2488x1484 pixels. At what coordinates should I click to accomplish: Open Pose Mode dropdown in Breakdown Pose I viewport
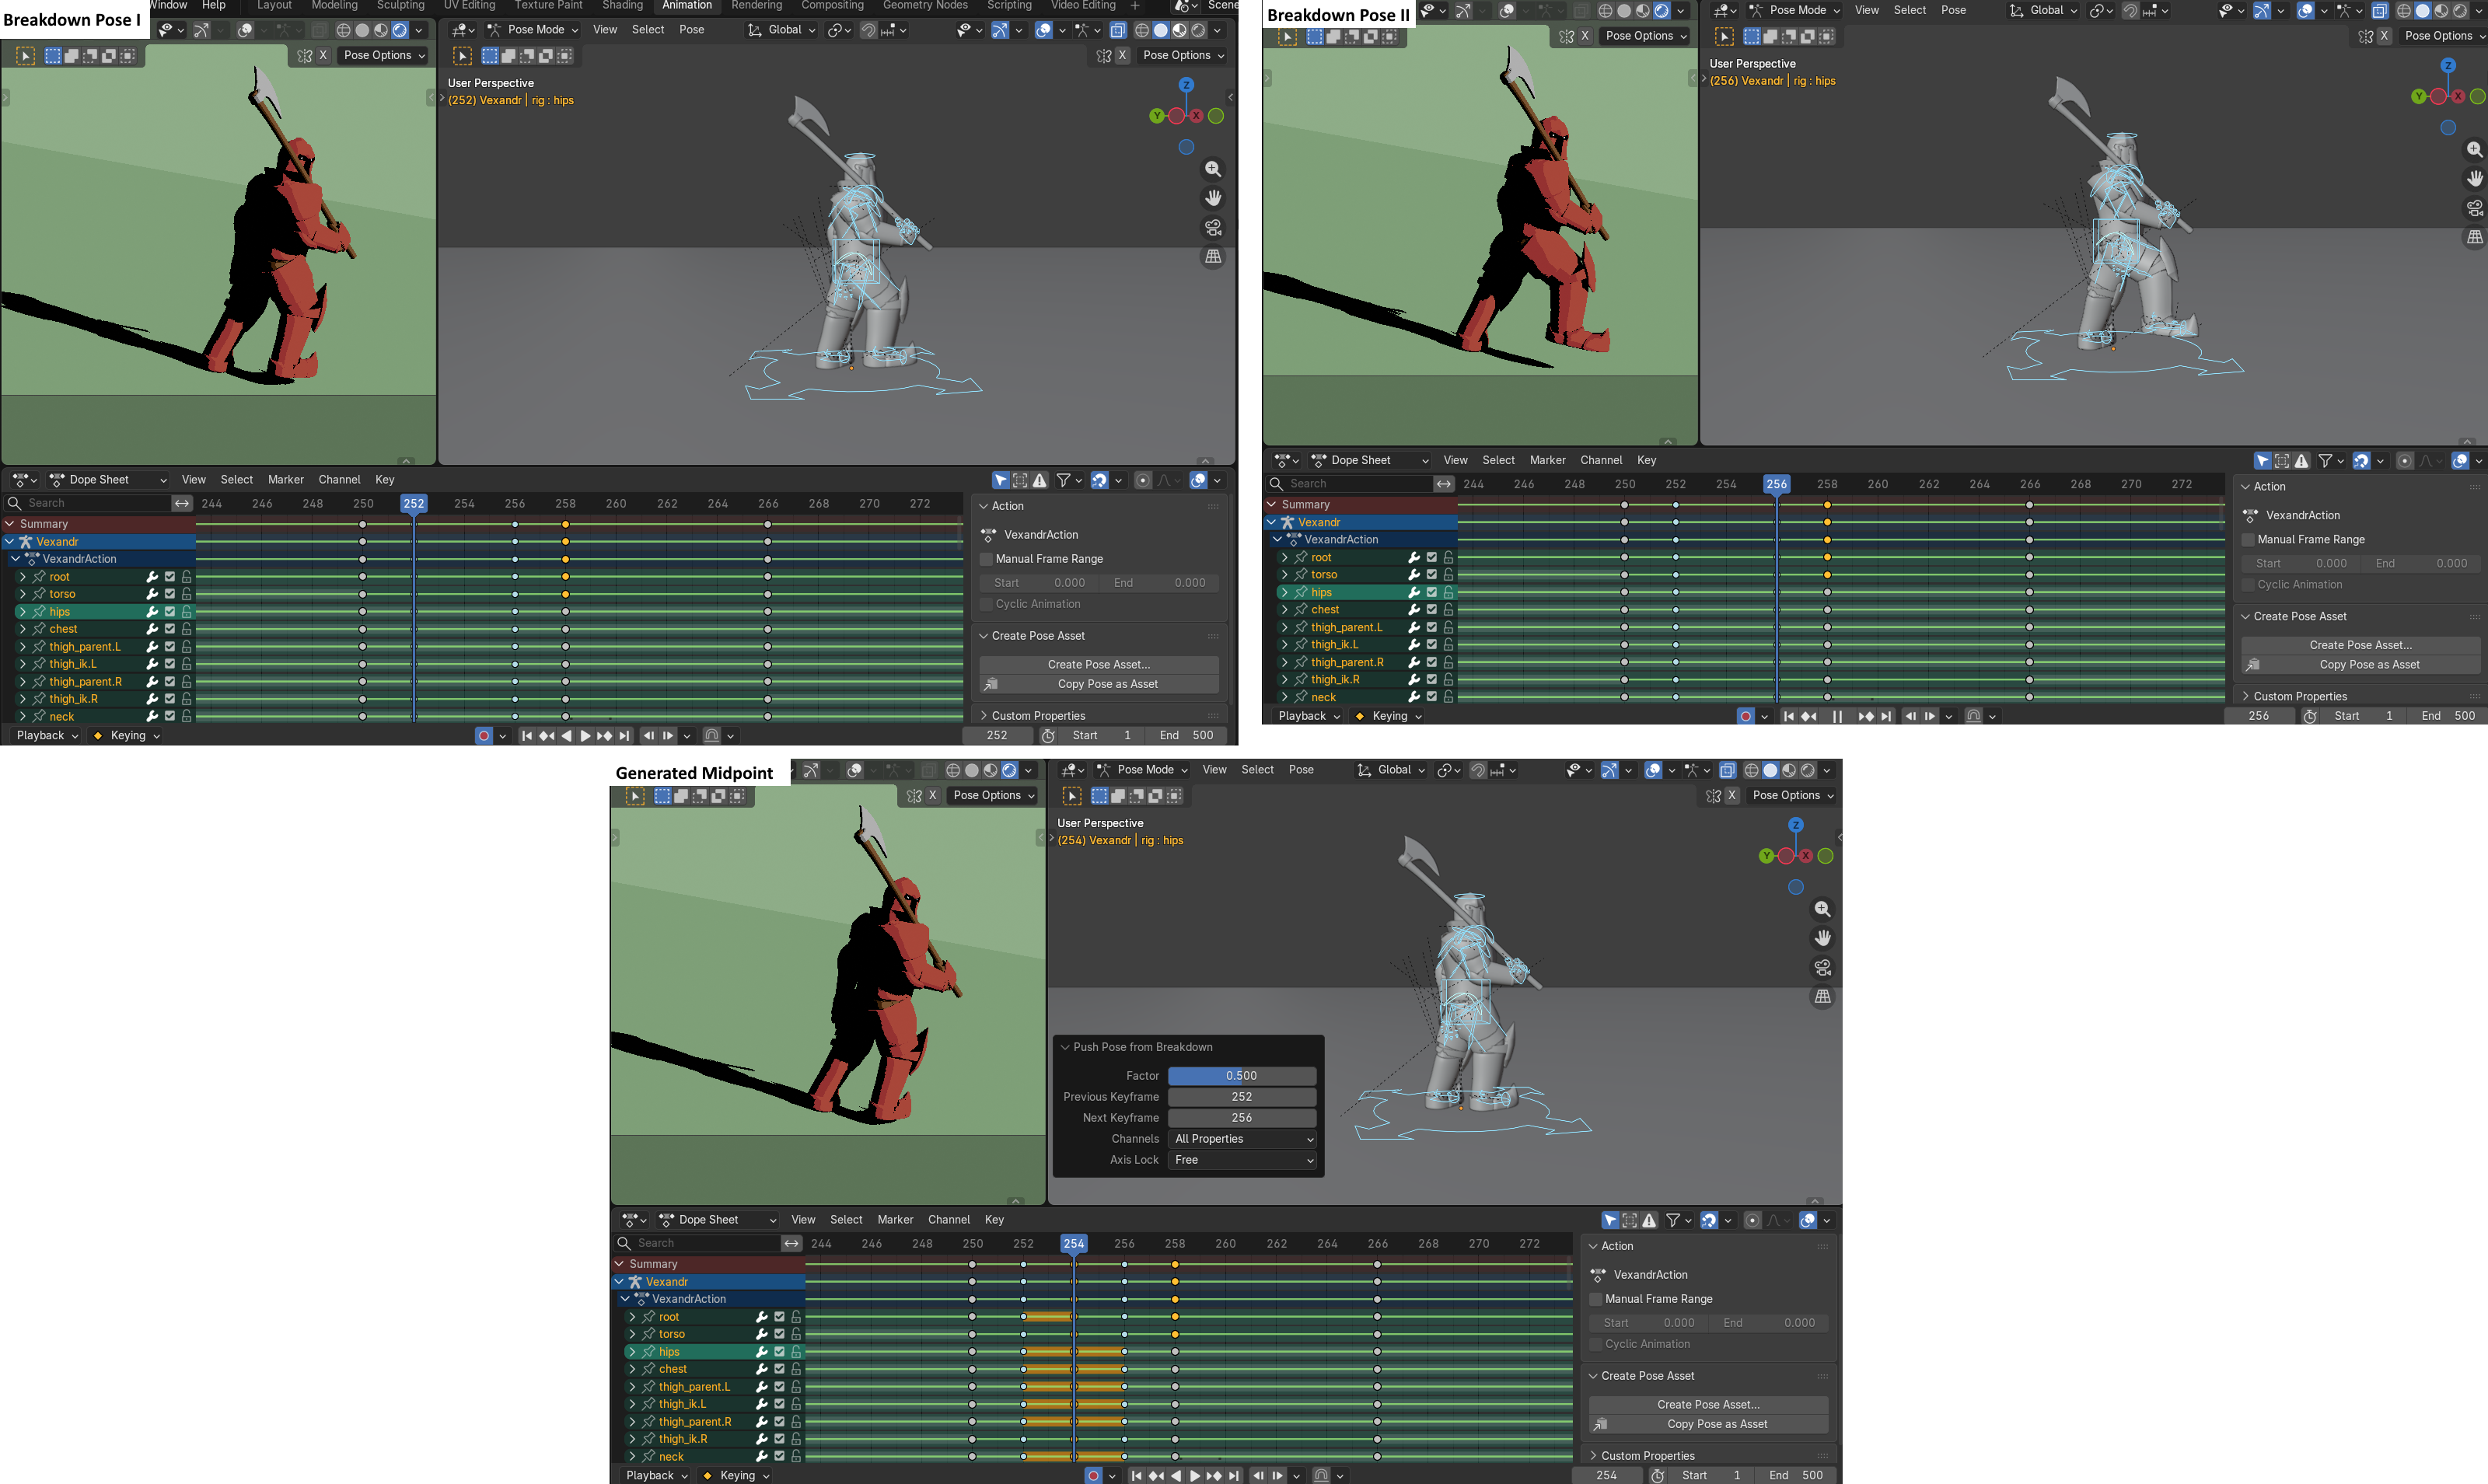tap(534, 30)
